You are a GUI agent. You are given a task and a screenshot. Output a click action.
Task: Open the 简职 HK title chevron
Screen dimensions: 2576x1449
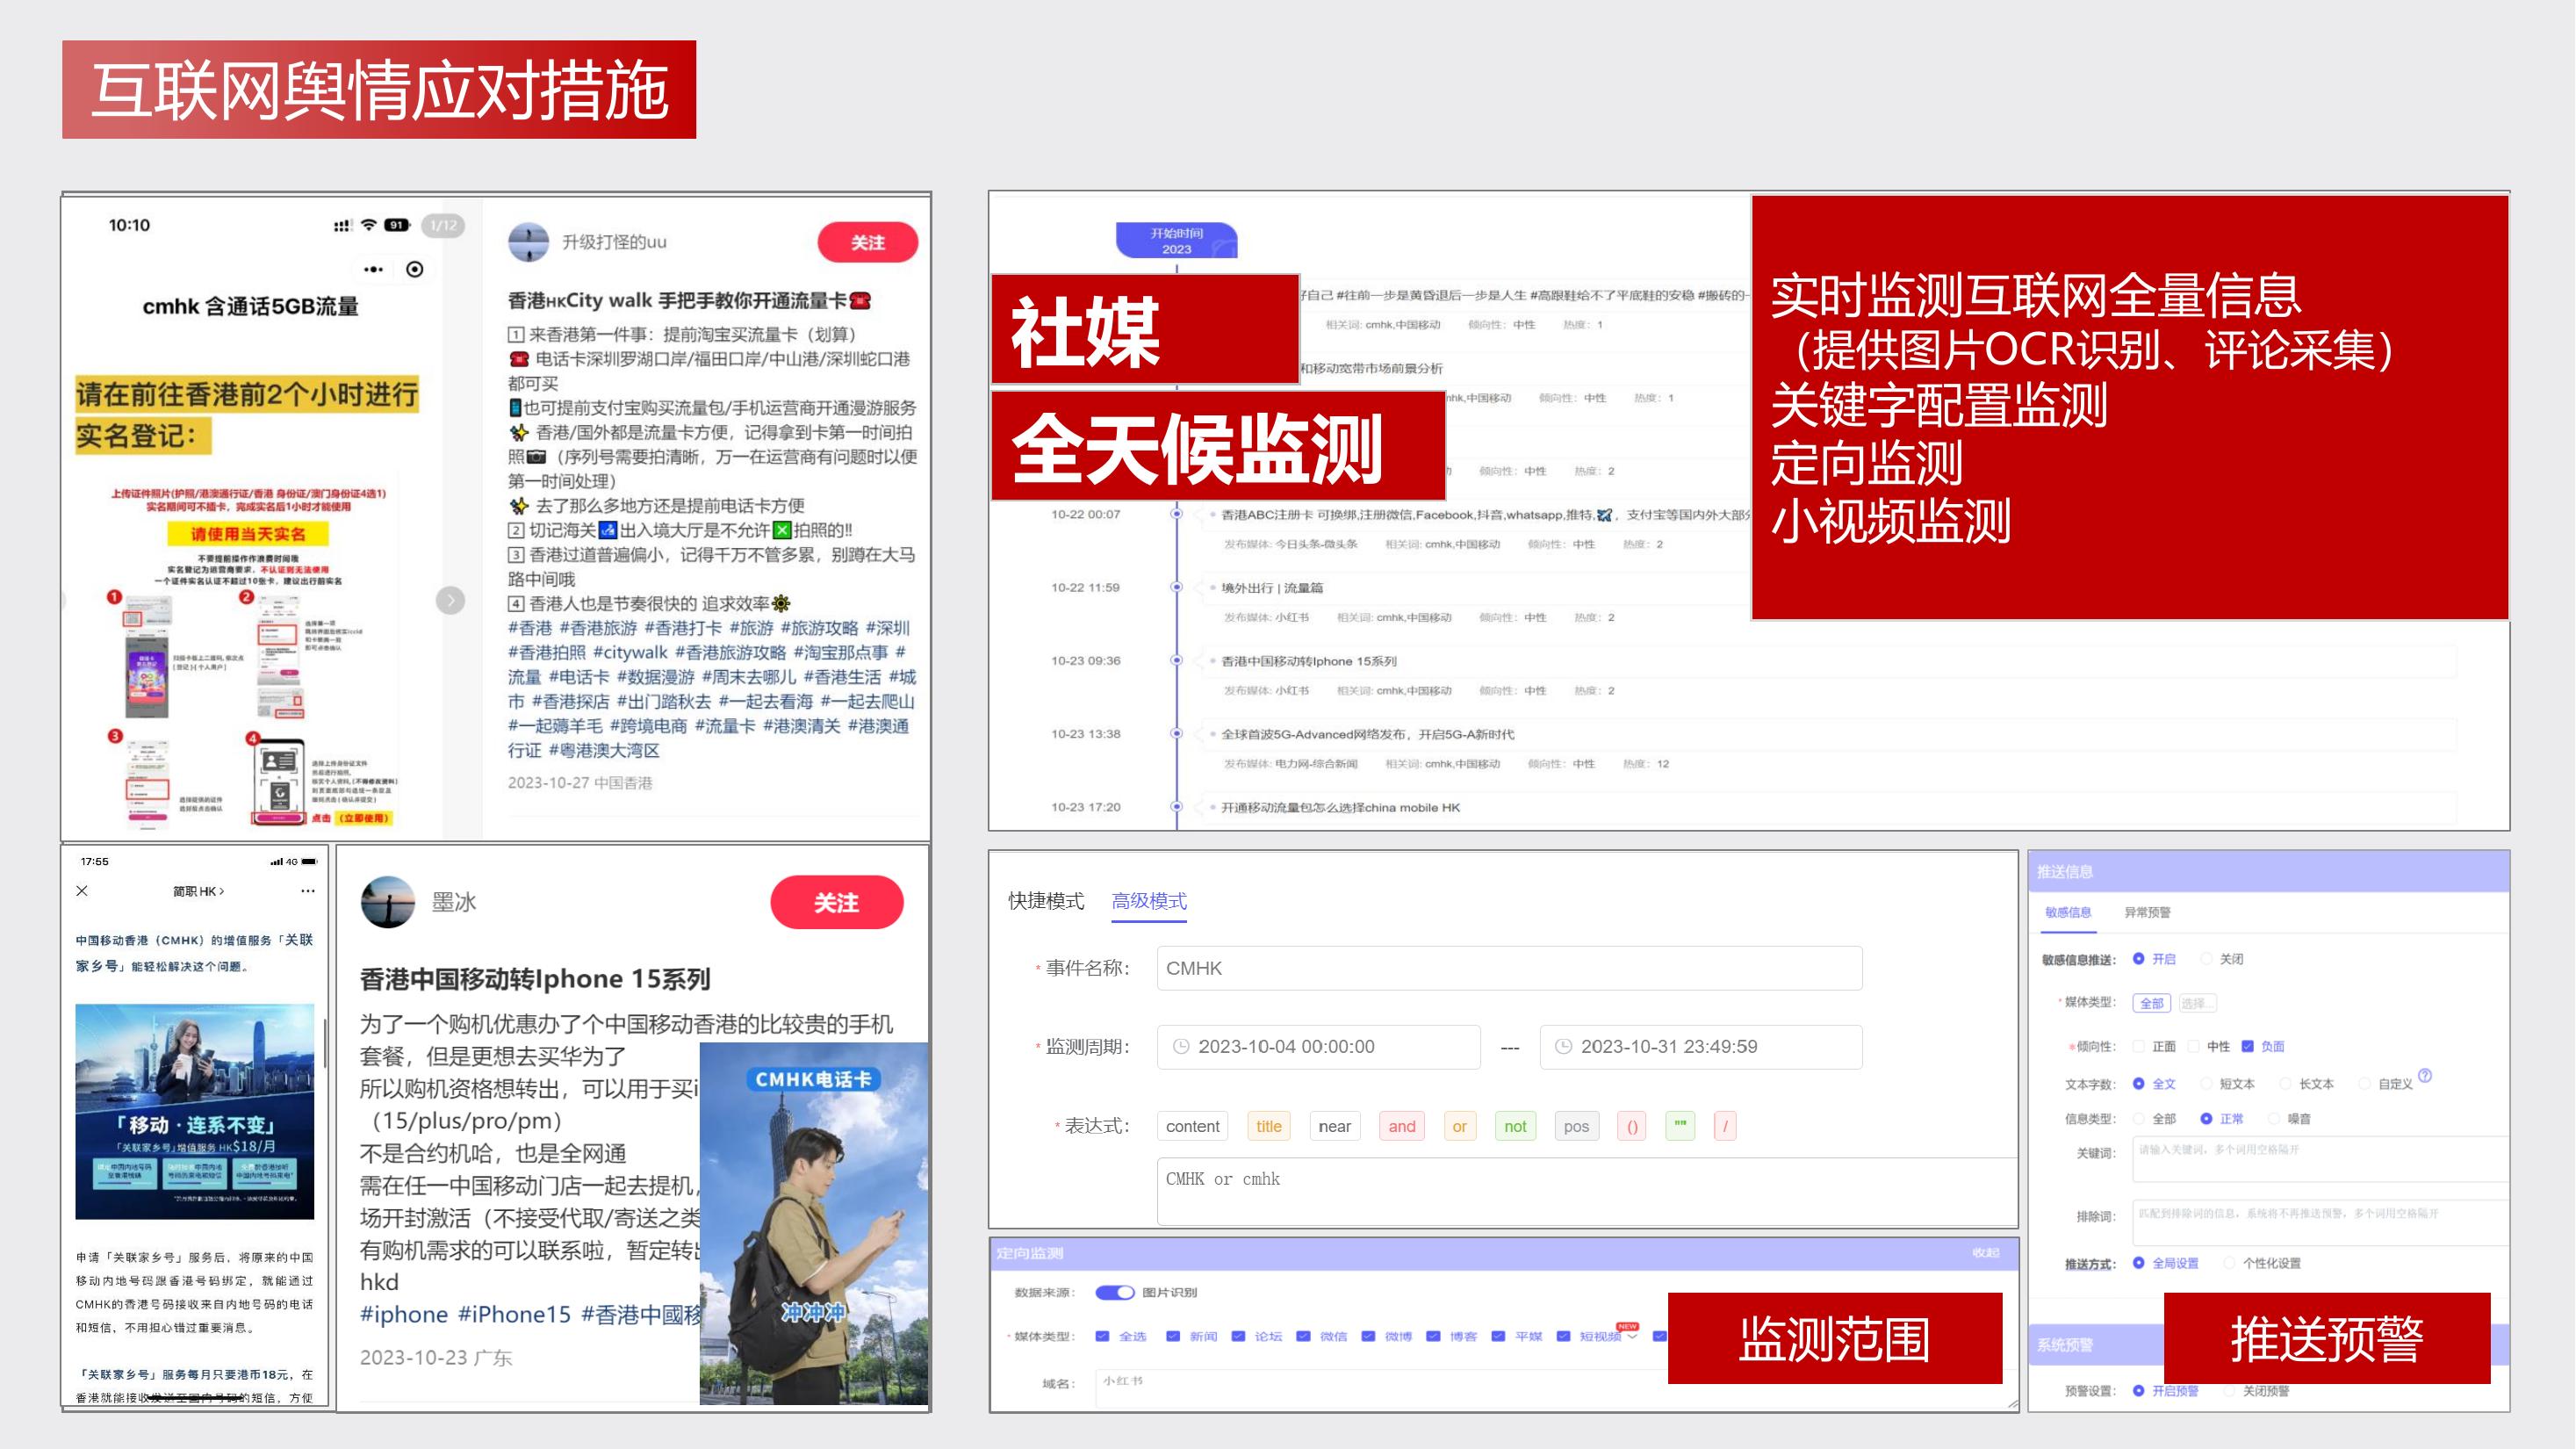click(221, 891)
